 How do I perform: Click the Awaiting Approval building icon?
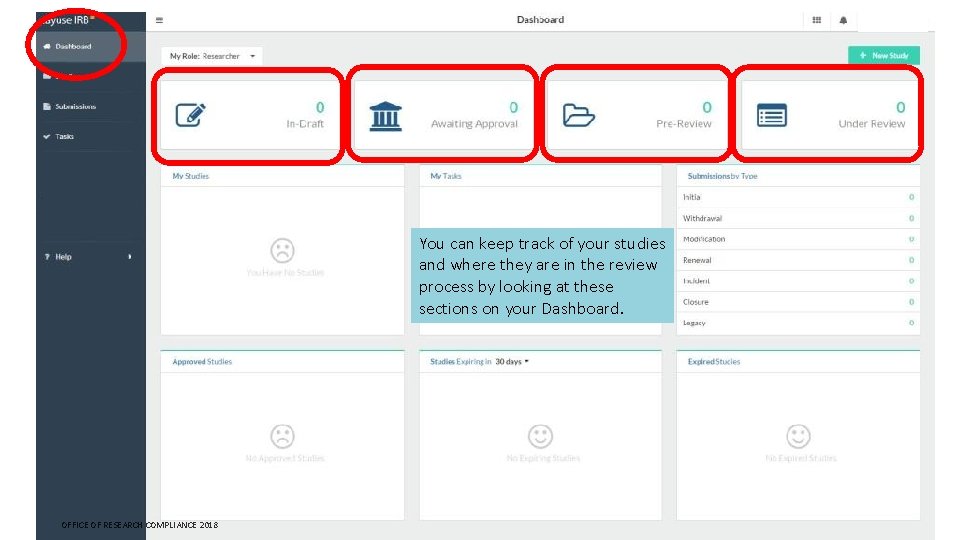[386, 116]
